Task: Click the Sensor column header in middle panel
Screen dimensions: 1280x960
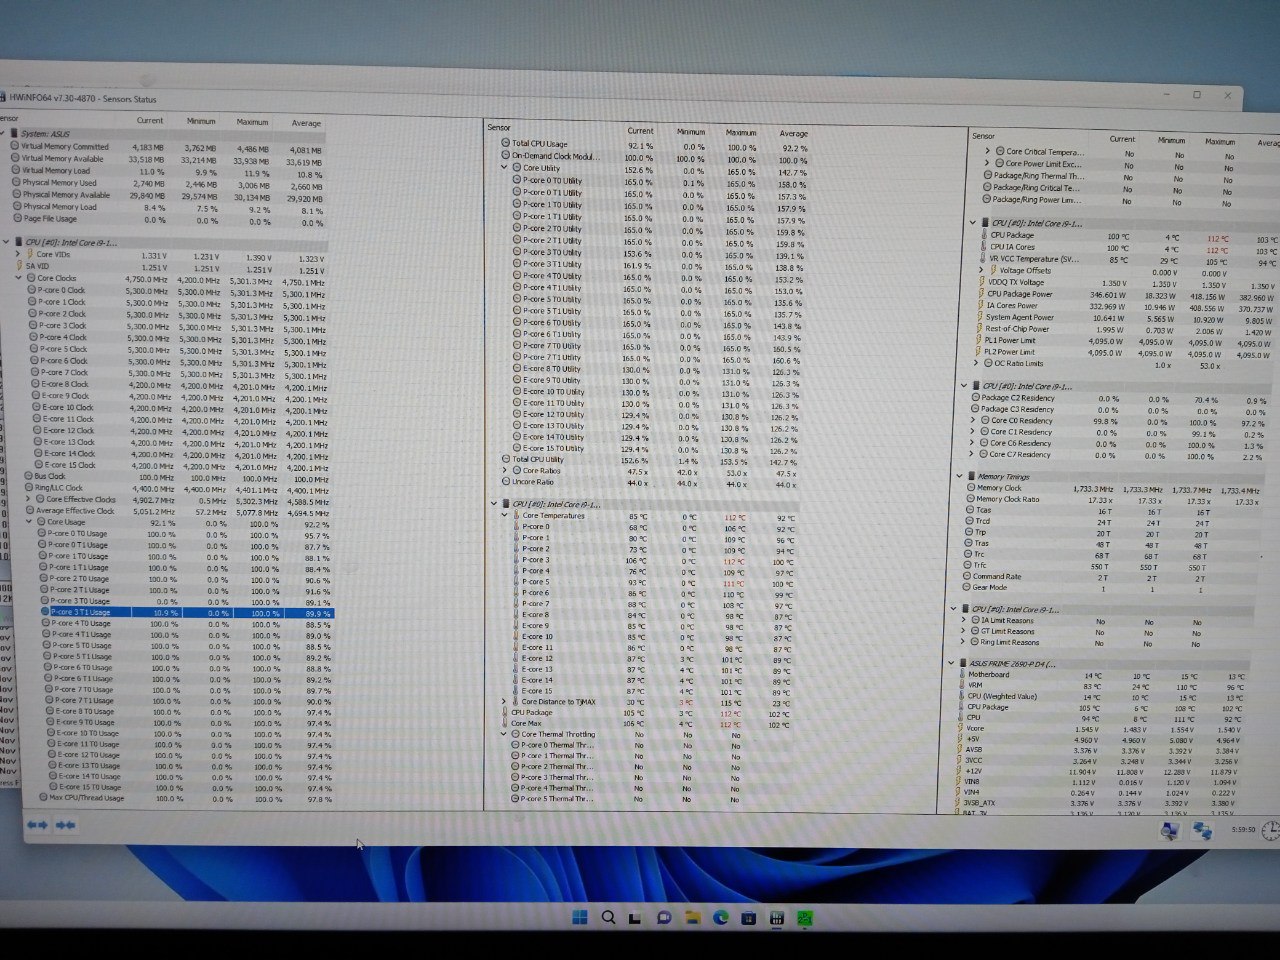Action: click(499, 127)
